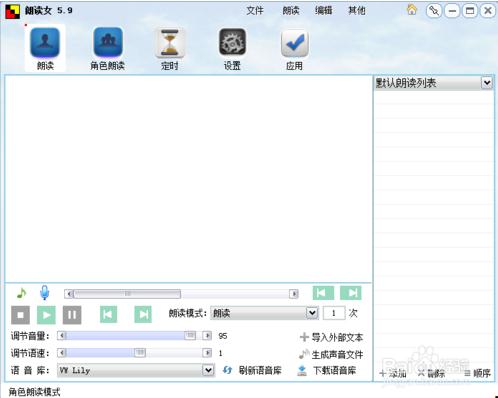Expand the 朗读模式 dropdown
Viewport: 498px width, 398px height.
point(312,313)
